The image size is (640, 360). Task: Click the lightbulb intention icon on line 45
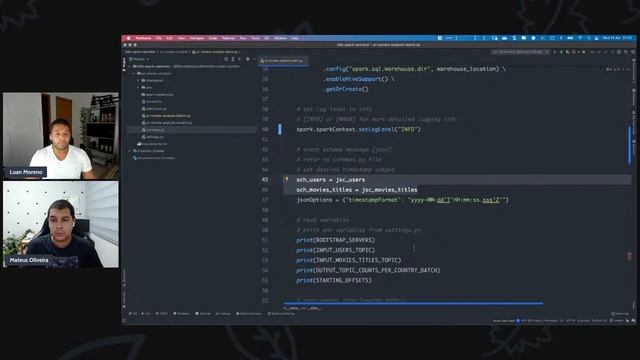click(287, 179)
